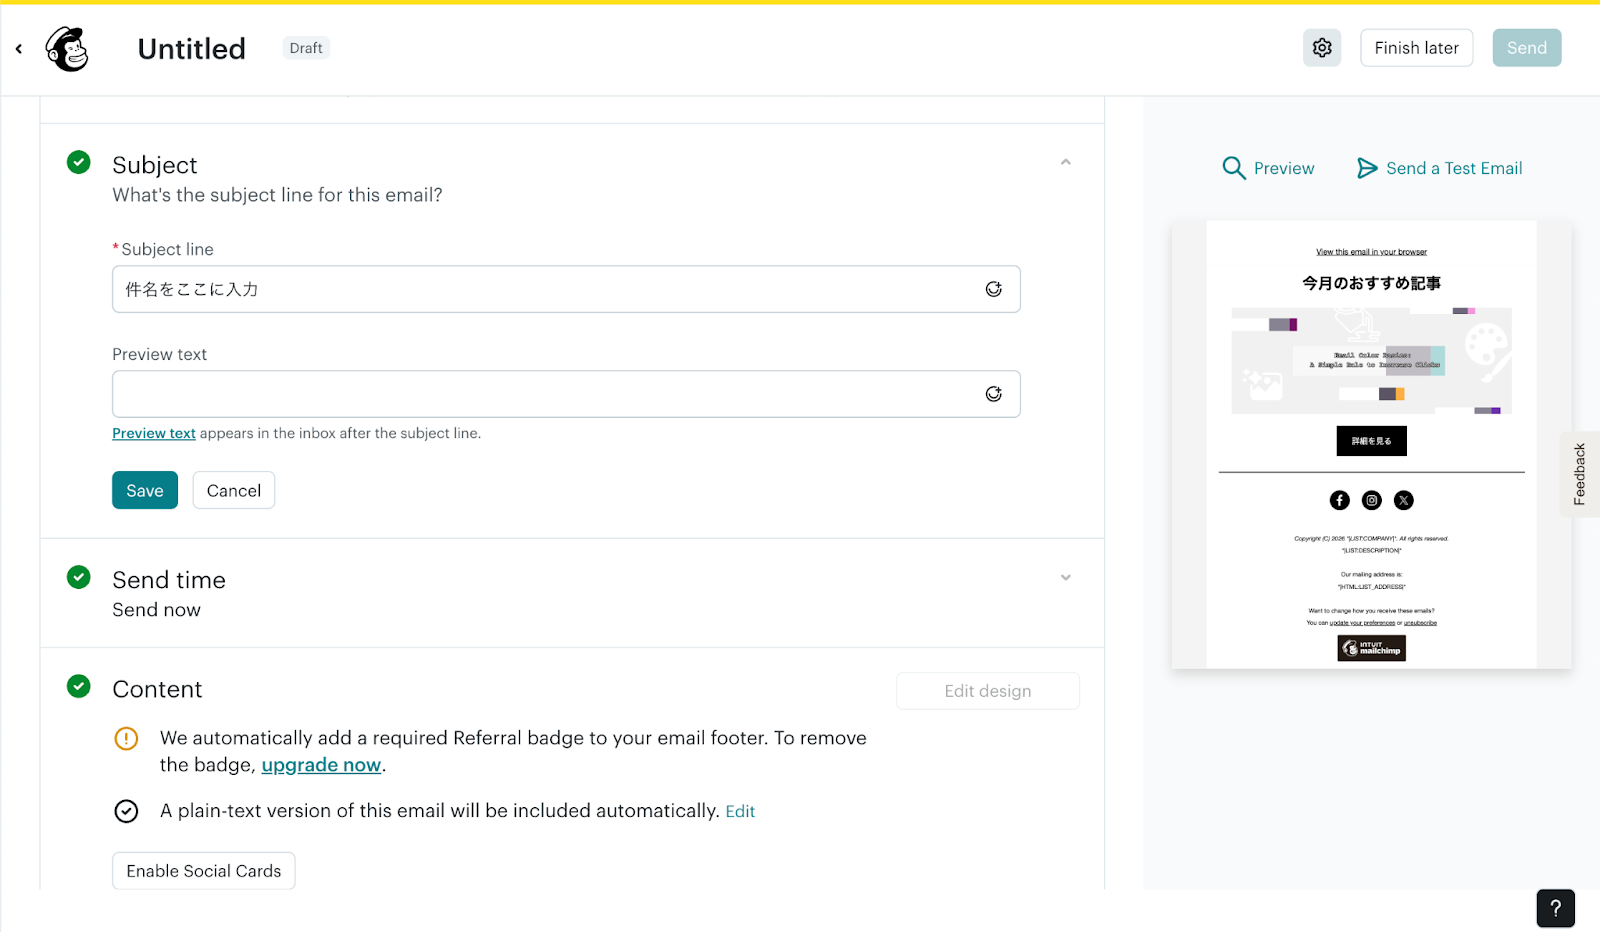
Task: Click X social icon in email preview
Action: point(1404,500)
